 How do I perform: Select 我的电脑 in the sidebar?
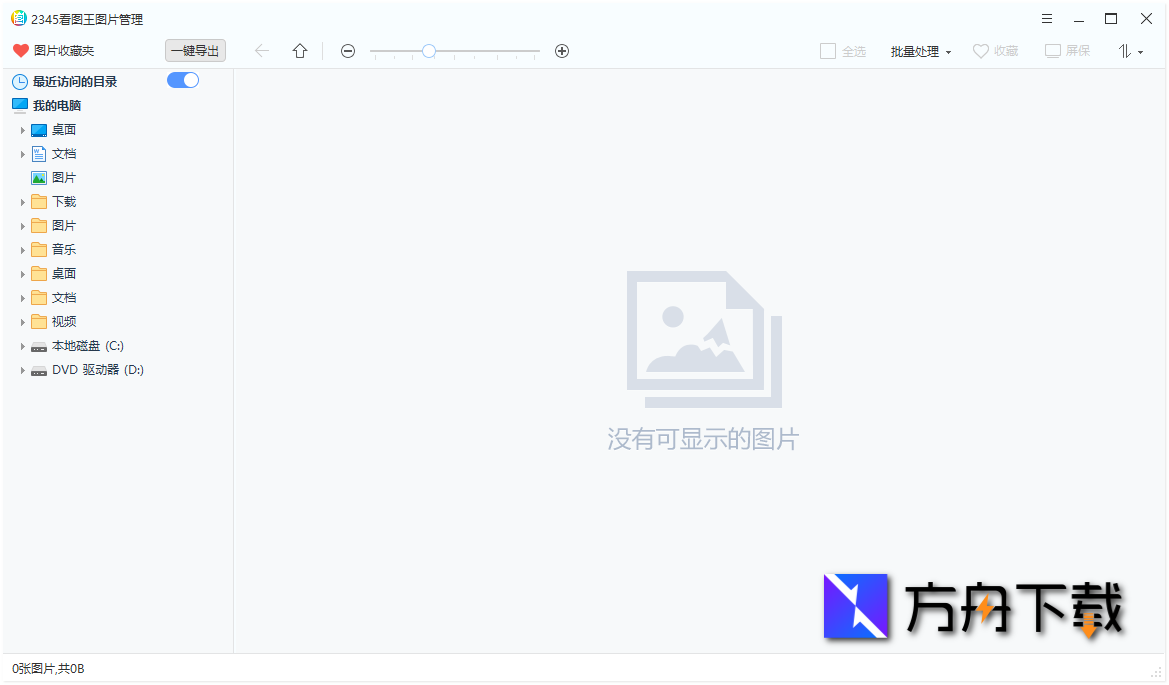pyautogui.click(x=55, y=104)
